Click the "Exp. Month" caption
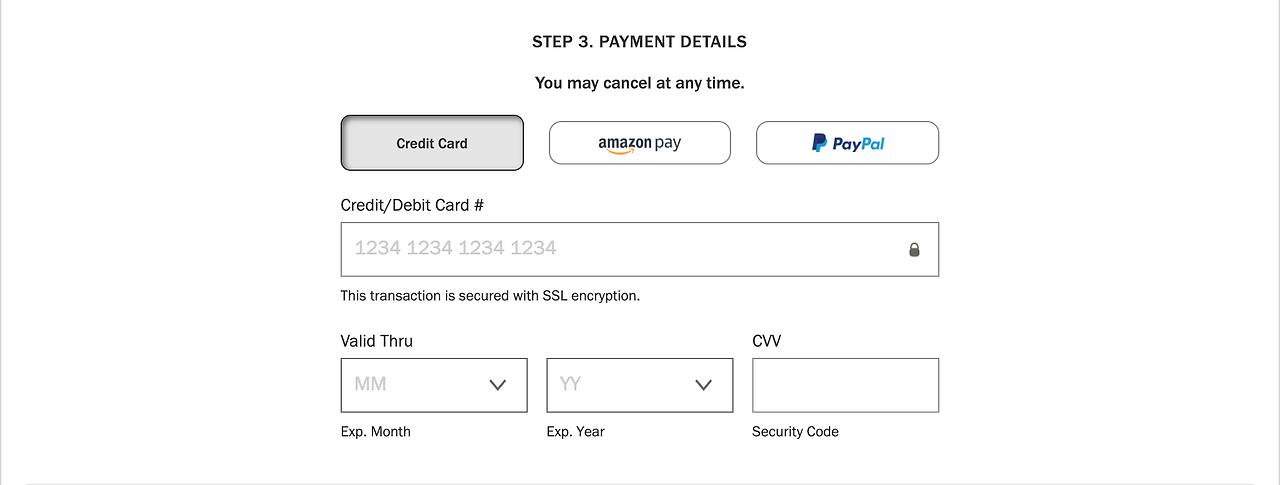The height and width of the screenshot is (485, 1280). (375, 432)
